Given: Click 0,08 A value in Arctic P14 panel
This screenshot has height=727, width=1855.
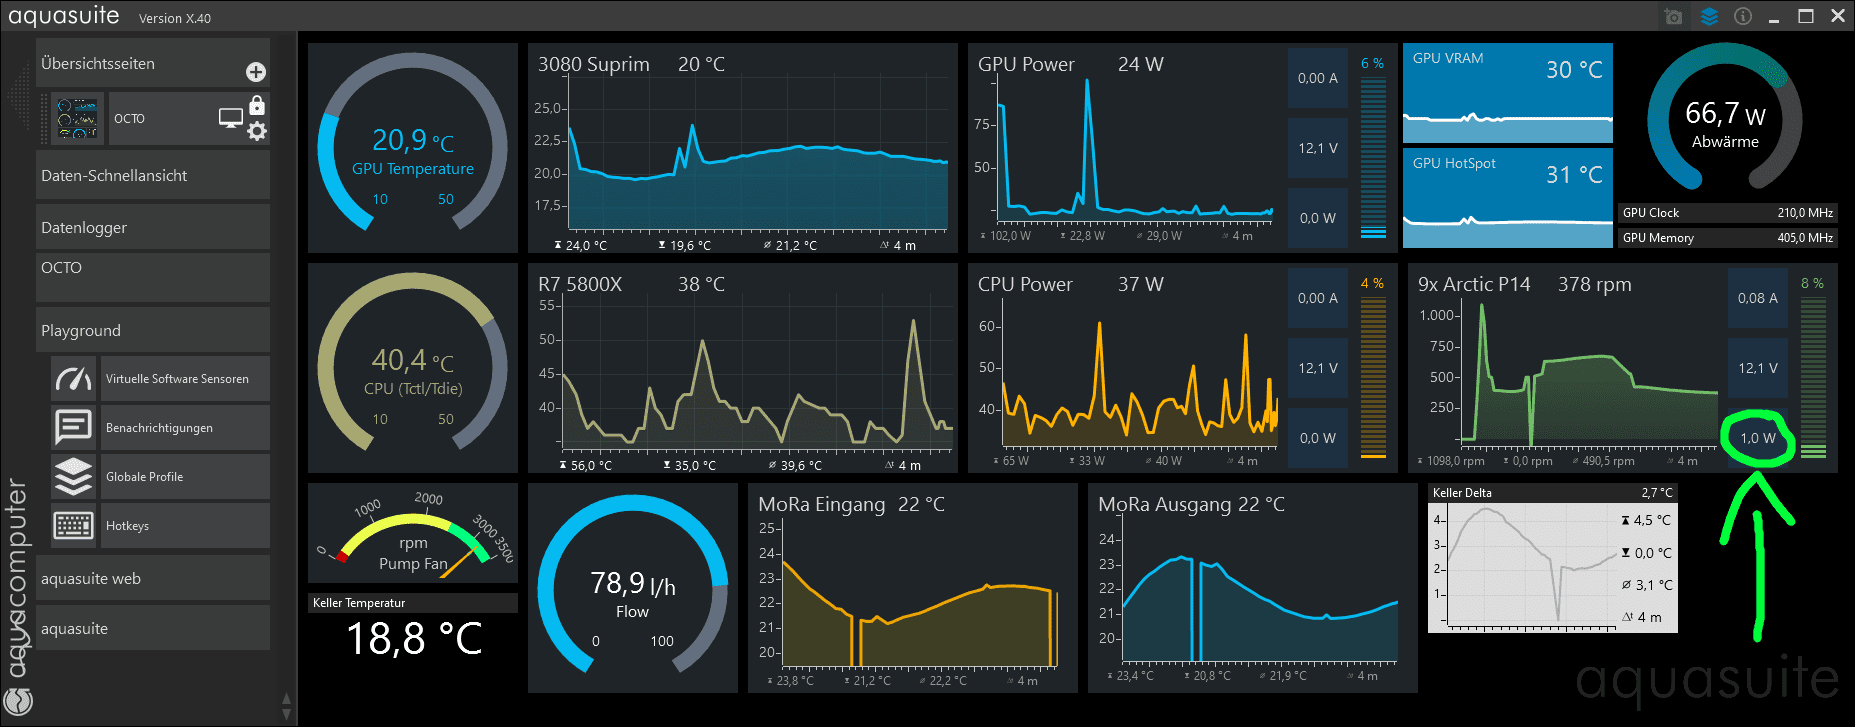Looking at the screenshot, I should (x=1758, y=298).
